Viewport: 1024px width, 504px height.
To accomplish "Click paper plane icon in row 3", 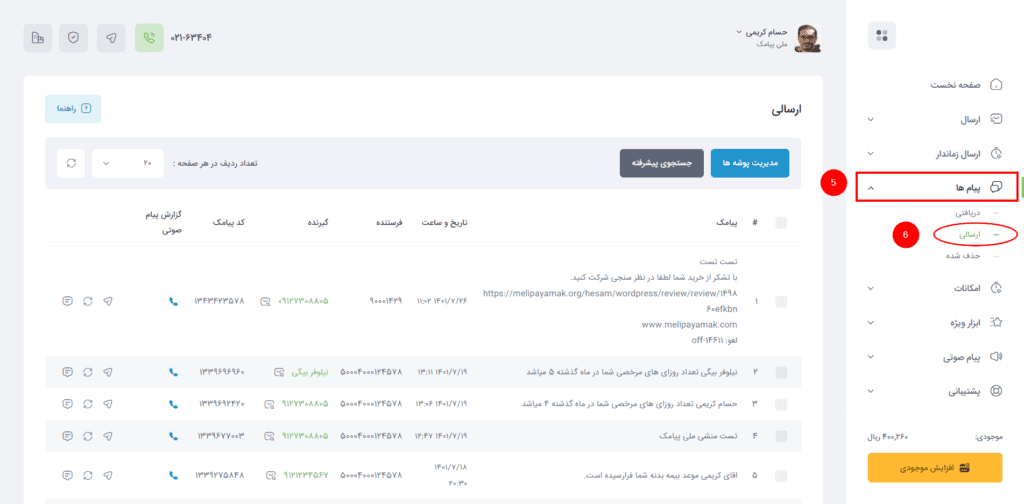I will [108, 404].
